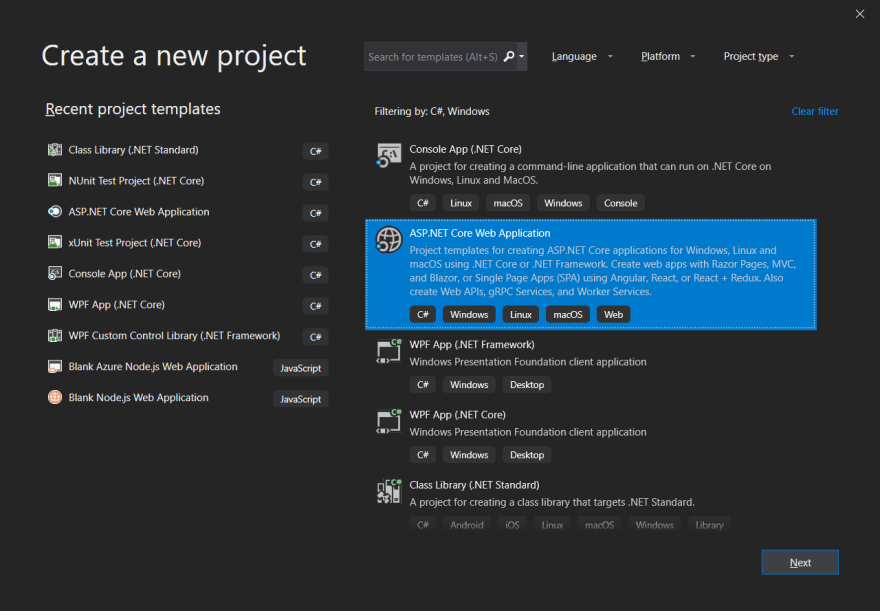
Task: Click the ASP.NET Core Web Application globe icon
Action: pos(388,240)
